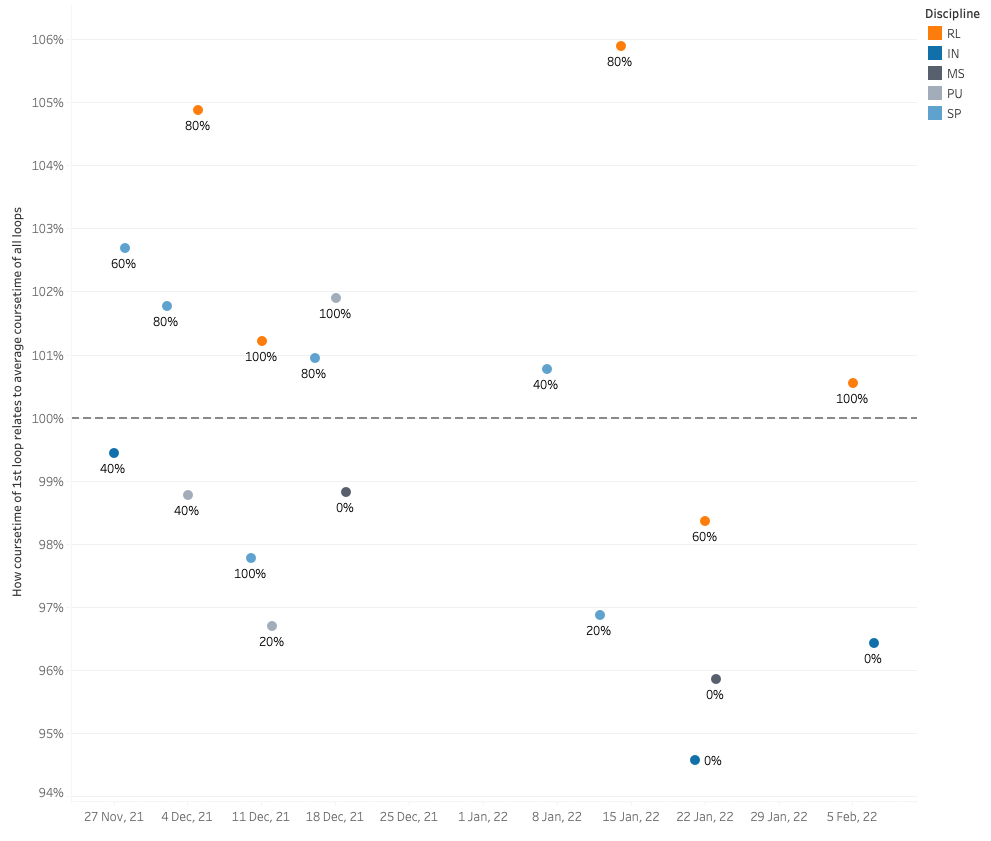Image resolution: width=991 pixels, height=841 pixels.
Task: Click the dark blue IN legend swatch
Action: 934,53
